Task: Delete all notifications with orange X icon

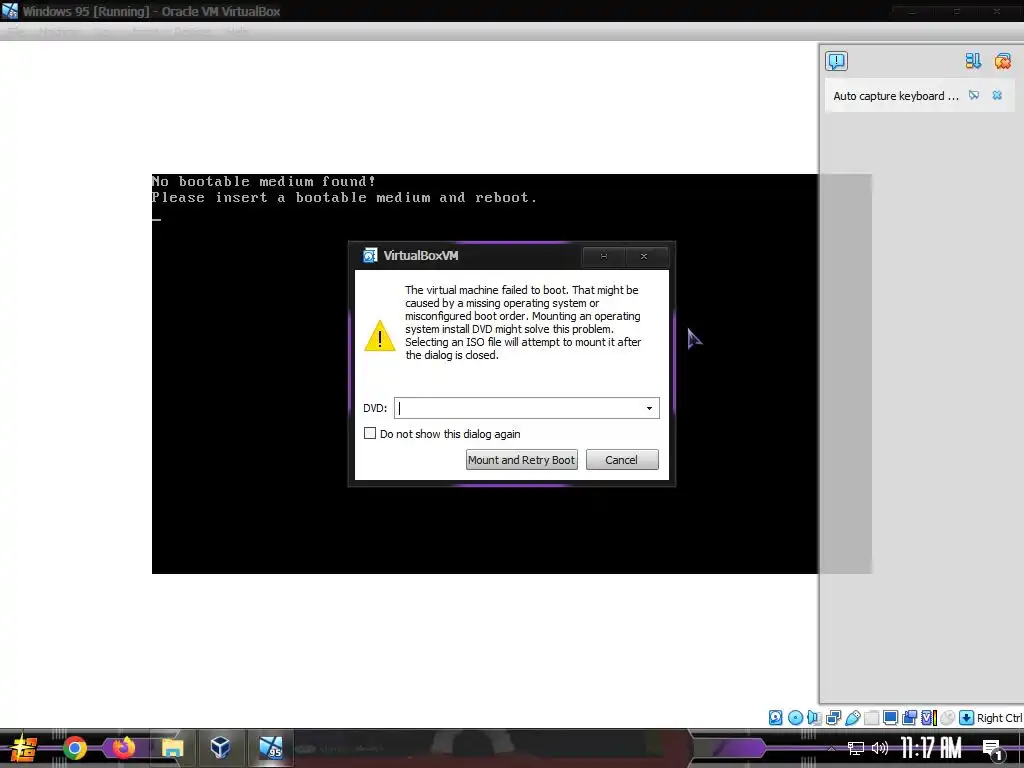Action: [x=1002, y=61]
